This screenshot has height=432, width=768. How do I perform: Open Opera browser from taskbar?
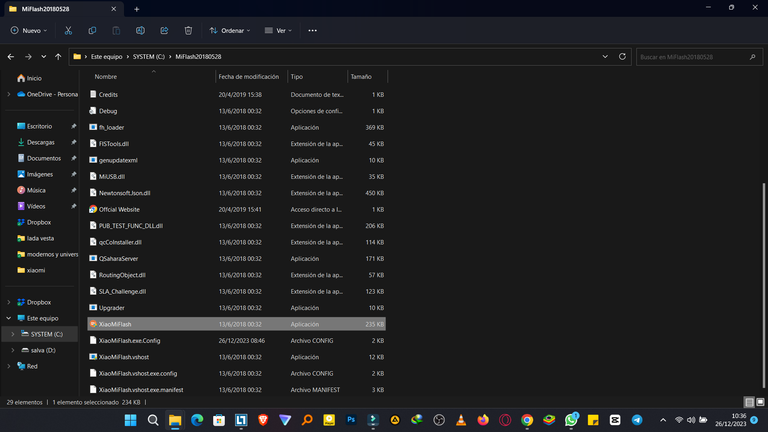pos(505,420)
